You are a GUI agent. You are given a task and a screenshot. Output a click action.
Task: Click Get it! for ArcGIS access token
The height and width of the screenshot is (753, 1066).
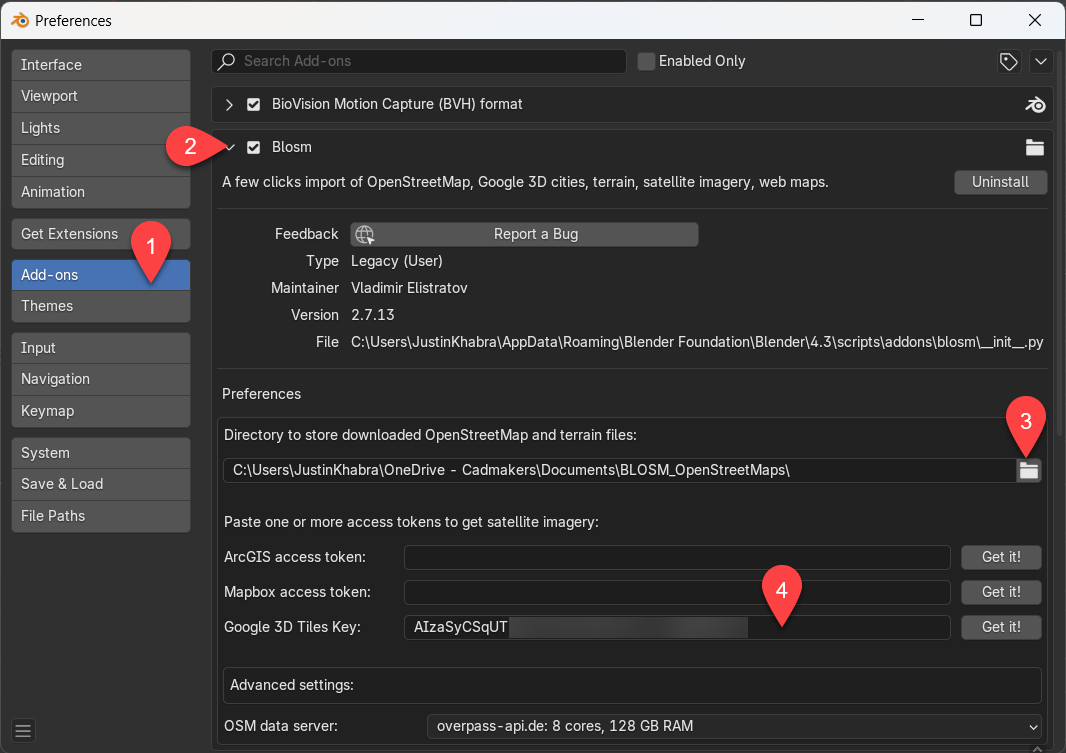point(1001,557)
